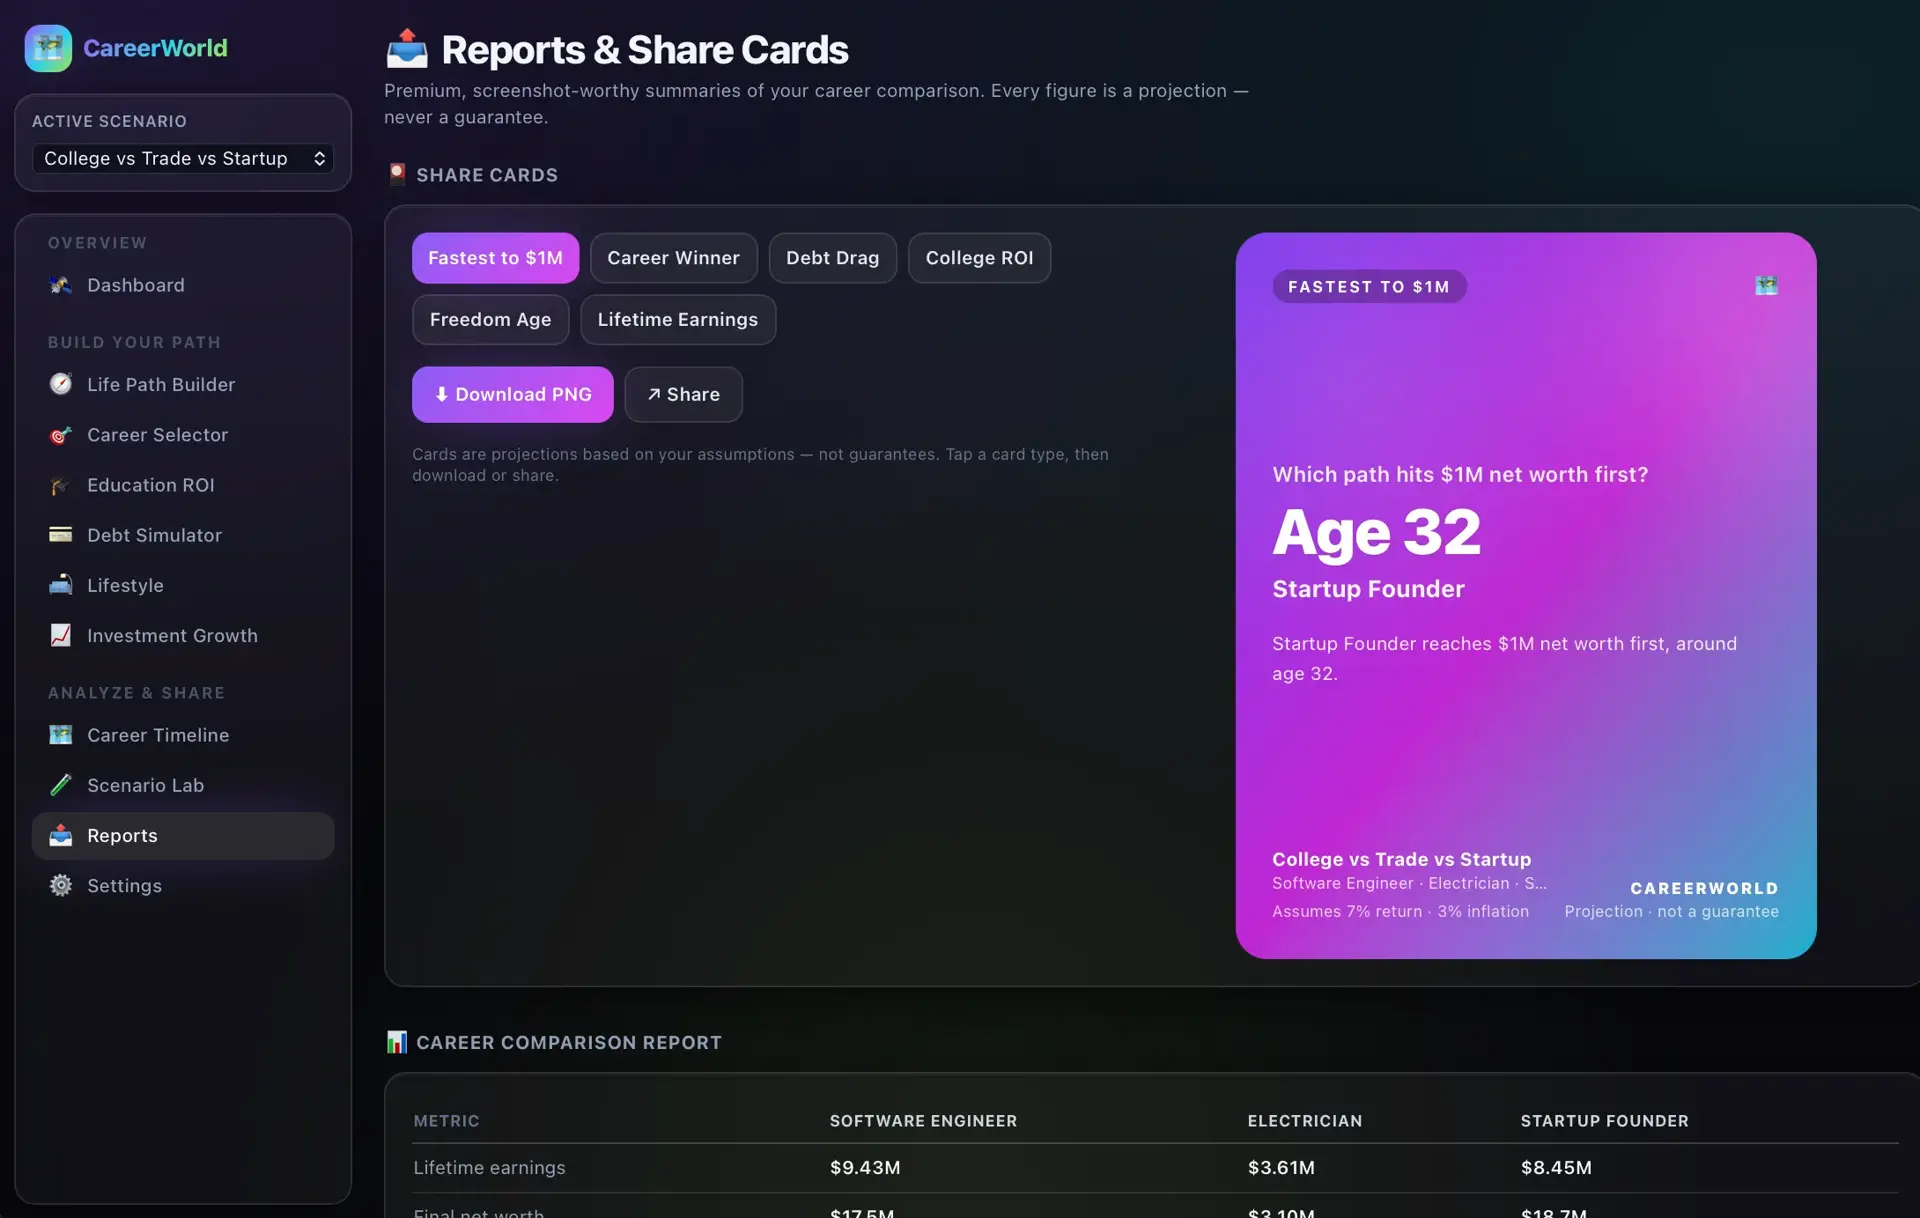Image resolution: width=1920 pixels, height=1218 pixels.
Task: Click the Lifestyle couch icon
Action: (61, 585)
